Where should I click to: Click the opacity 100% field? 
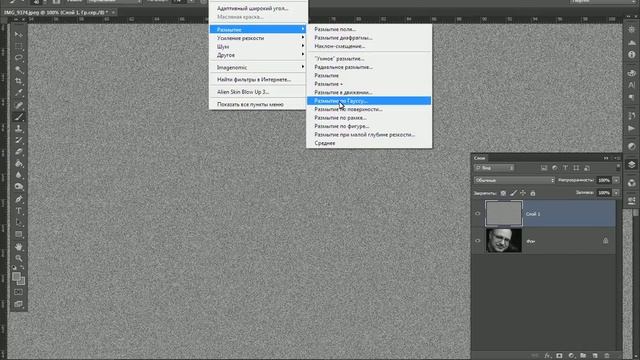click(x=604, y=180)
